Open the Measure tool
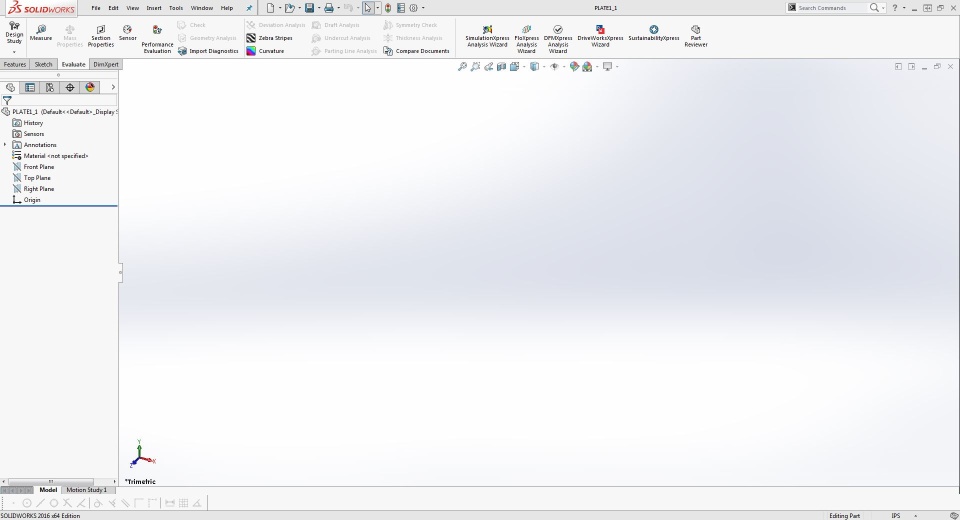 tap(41, 33)
